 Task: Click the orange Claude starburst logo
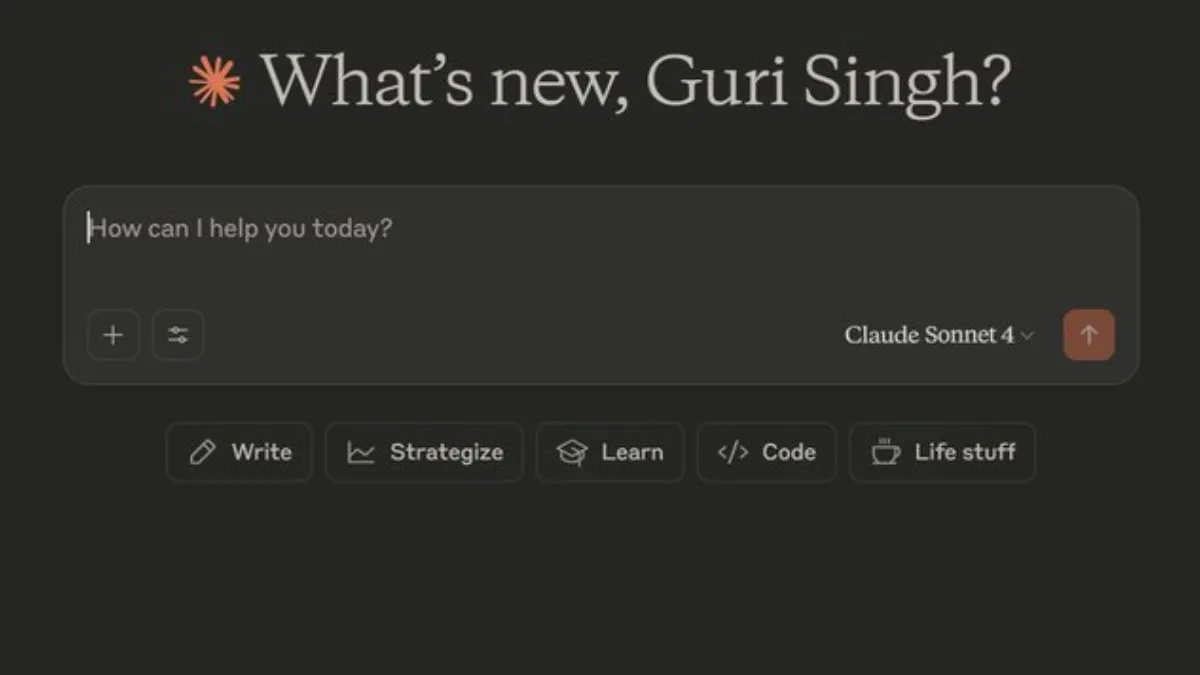[x=215, y=81]
